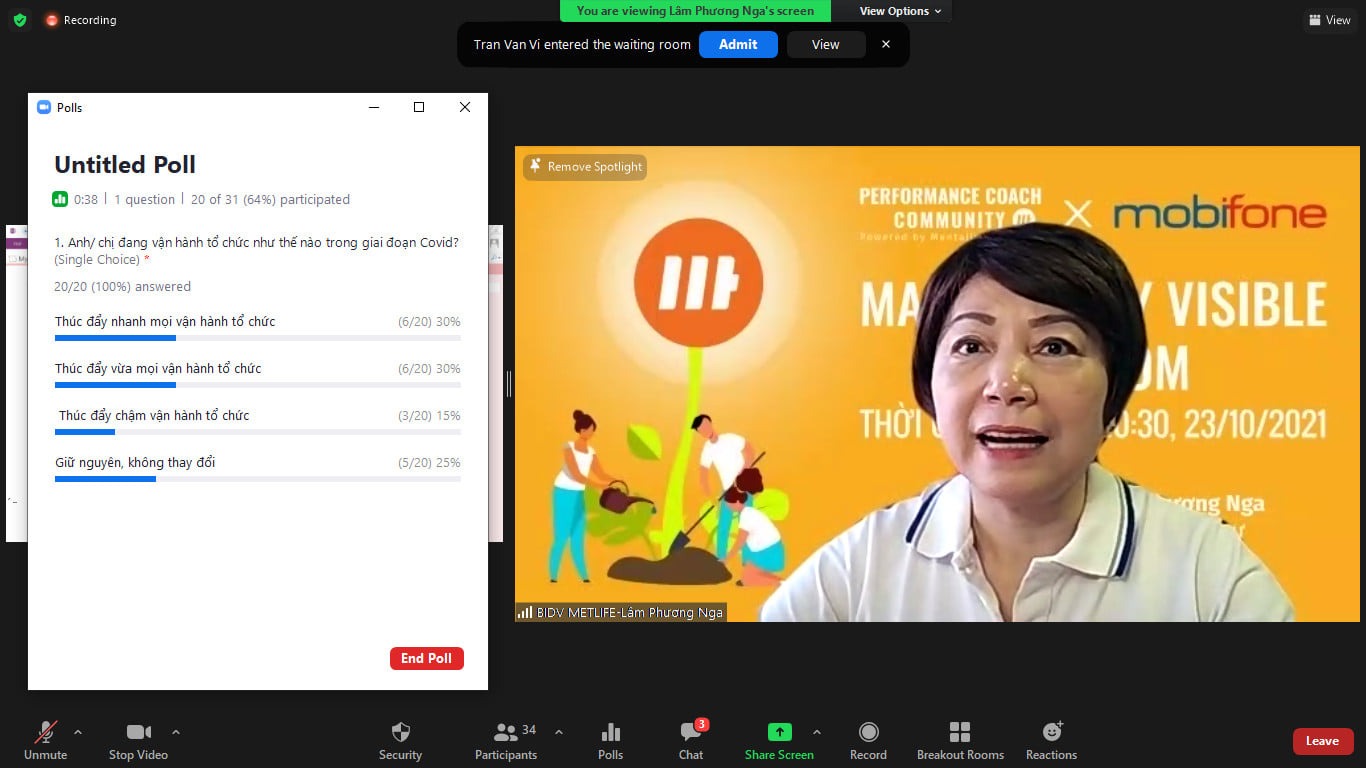The width and height of the screenshot is (1366, 768).
Task: Change layout with the View button
Action: pyautogui.click(x=1330, y=20)
